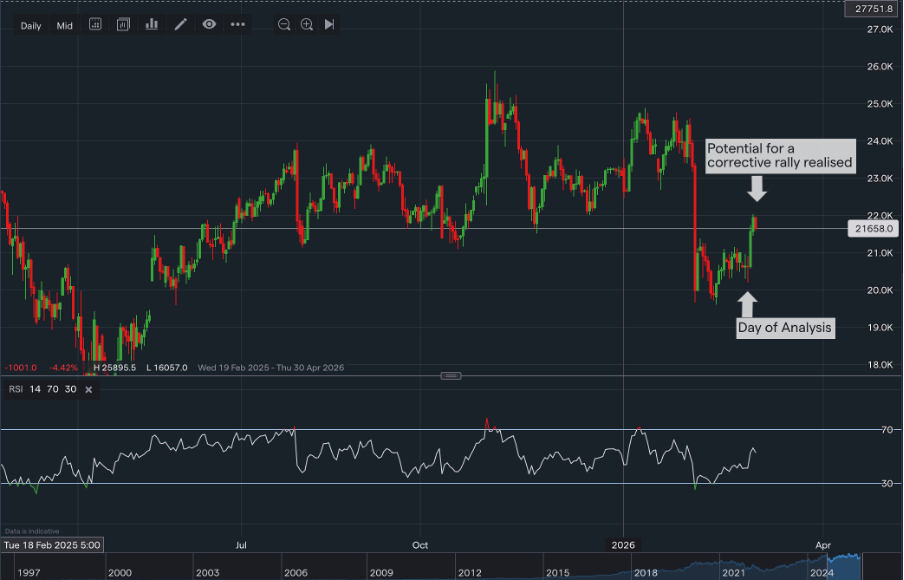This screenshot has height=580, width=904.
Task: Jump to latest bar with skip icon
Action: [x=330, y=25]
